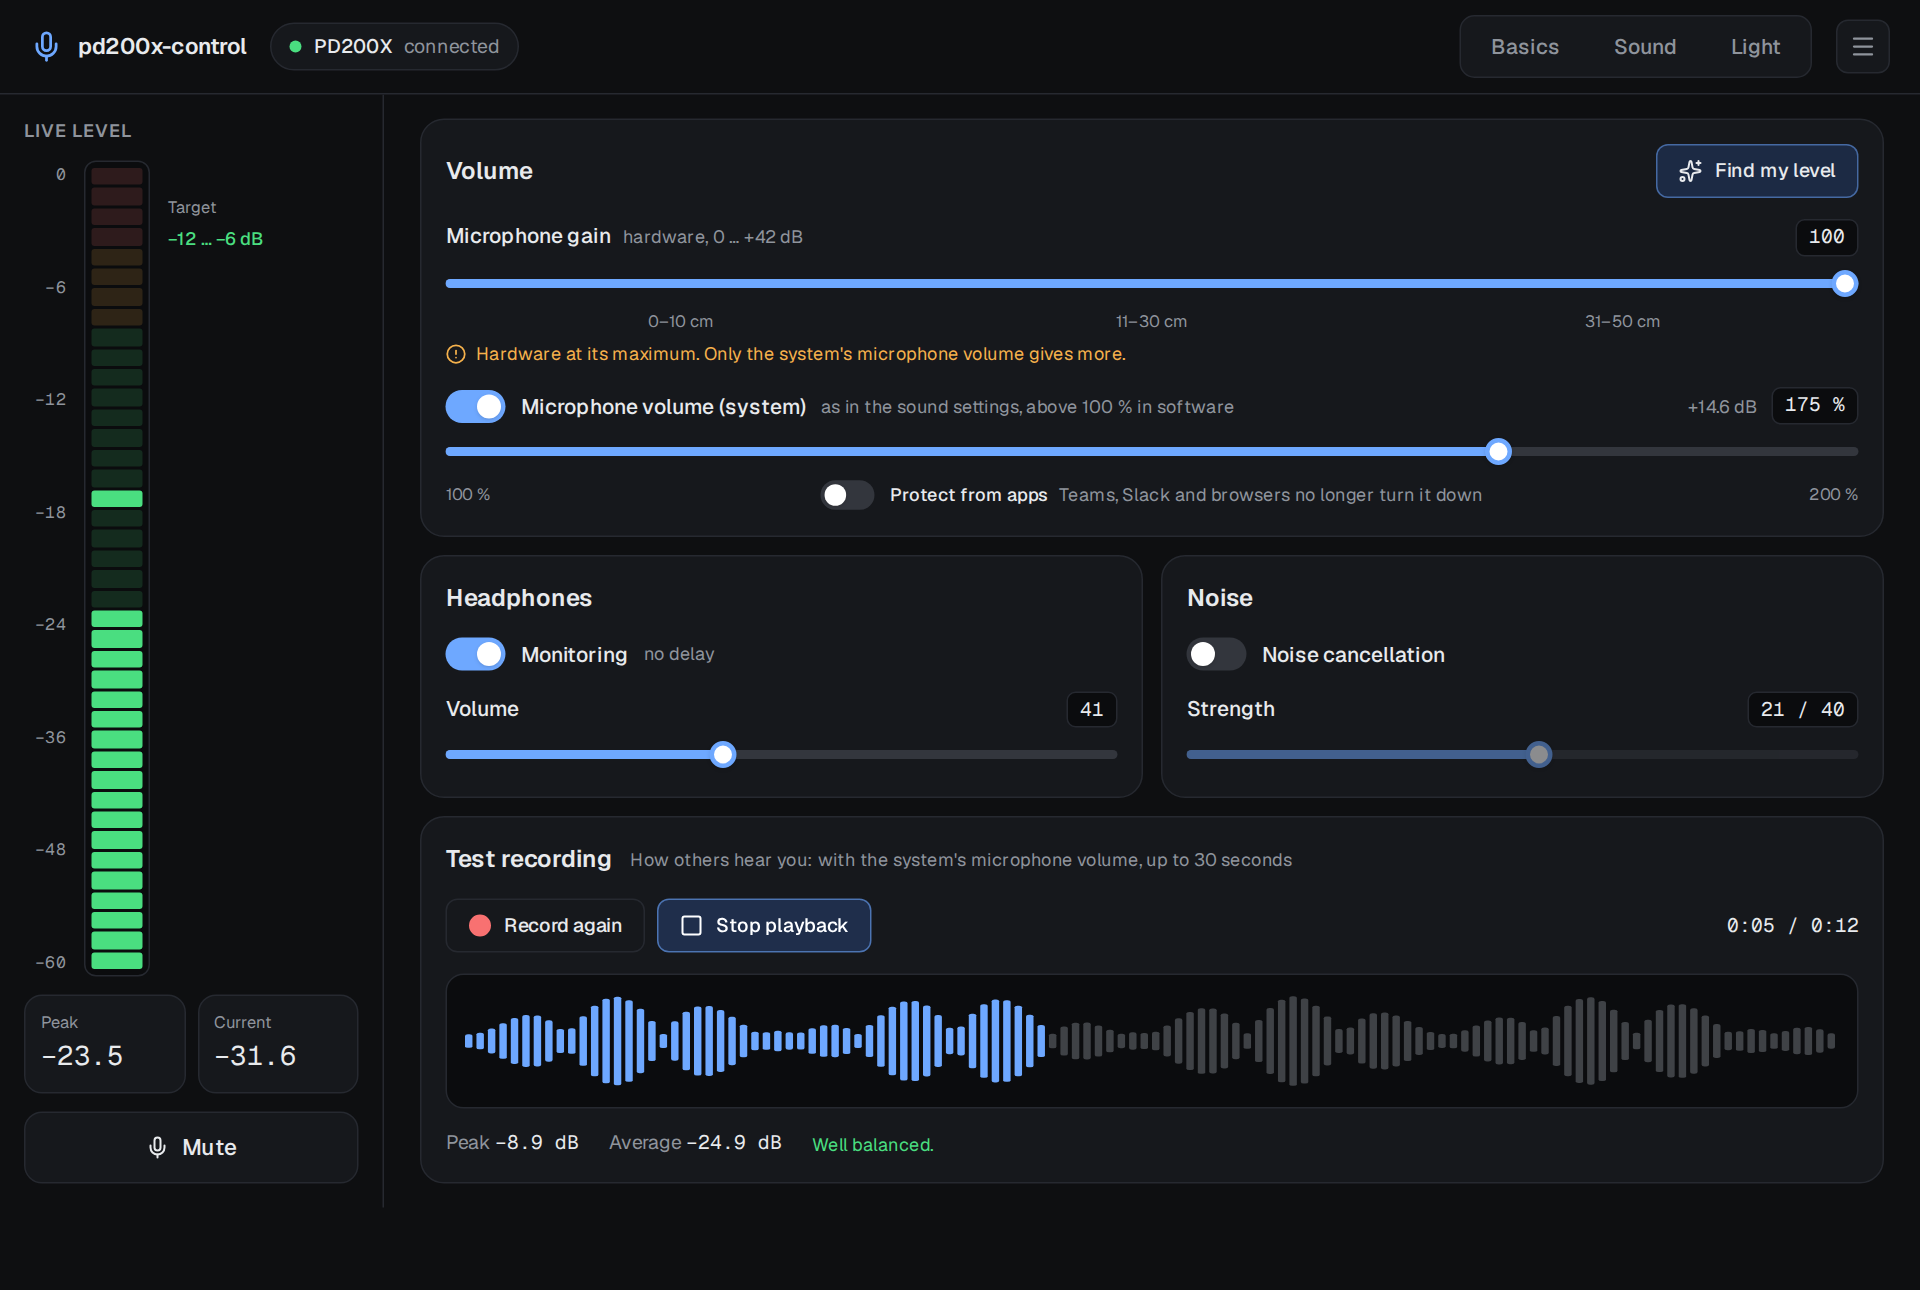Click the red record dot icon
Screen dimensions: 1920x1290
point(480,925)
